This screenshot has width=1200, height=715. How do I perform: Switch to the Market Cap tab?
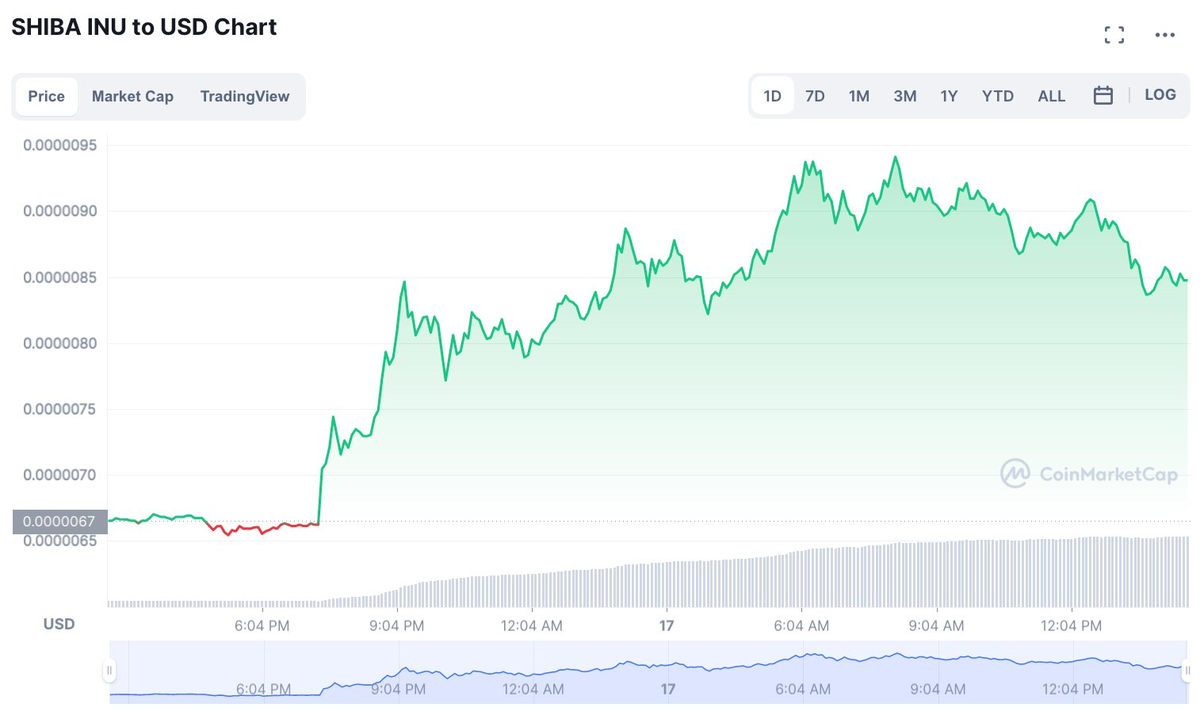[132, 96]
